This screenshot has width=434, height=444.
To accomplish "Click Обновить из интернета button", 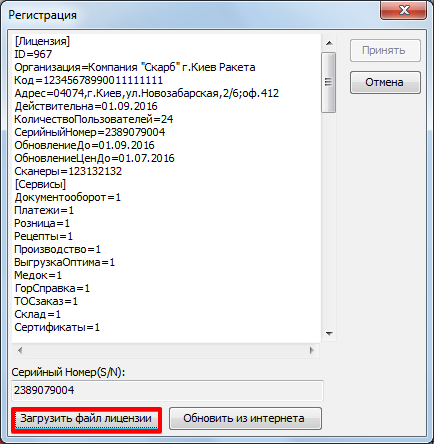I will (x=245, y=418).
